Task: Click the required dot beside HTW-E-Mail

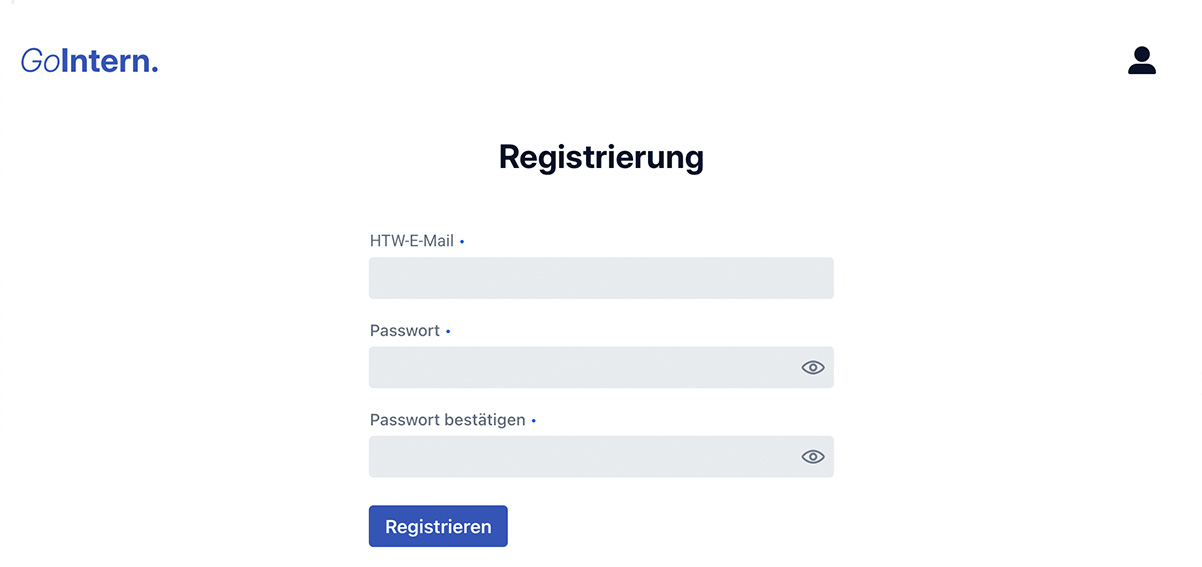Action: [x=462, y=242]
